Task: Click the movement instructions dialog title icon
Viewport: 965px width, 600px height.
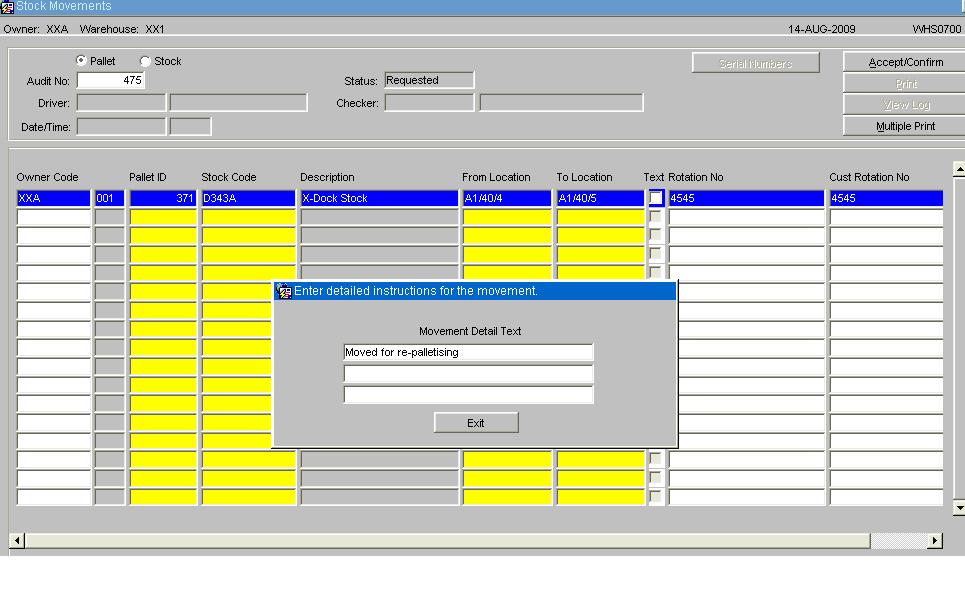Action: coord(284,291)
